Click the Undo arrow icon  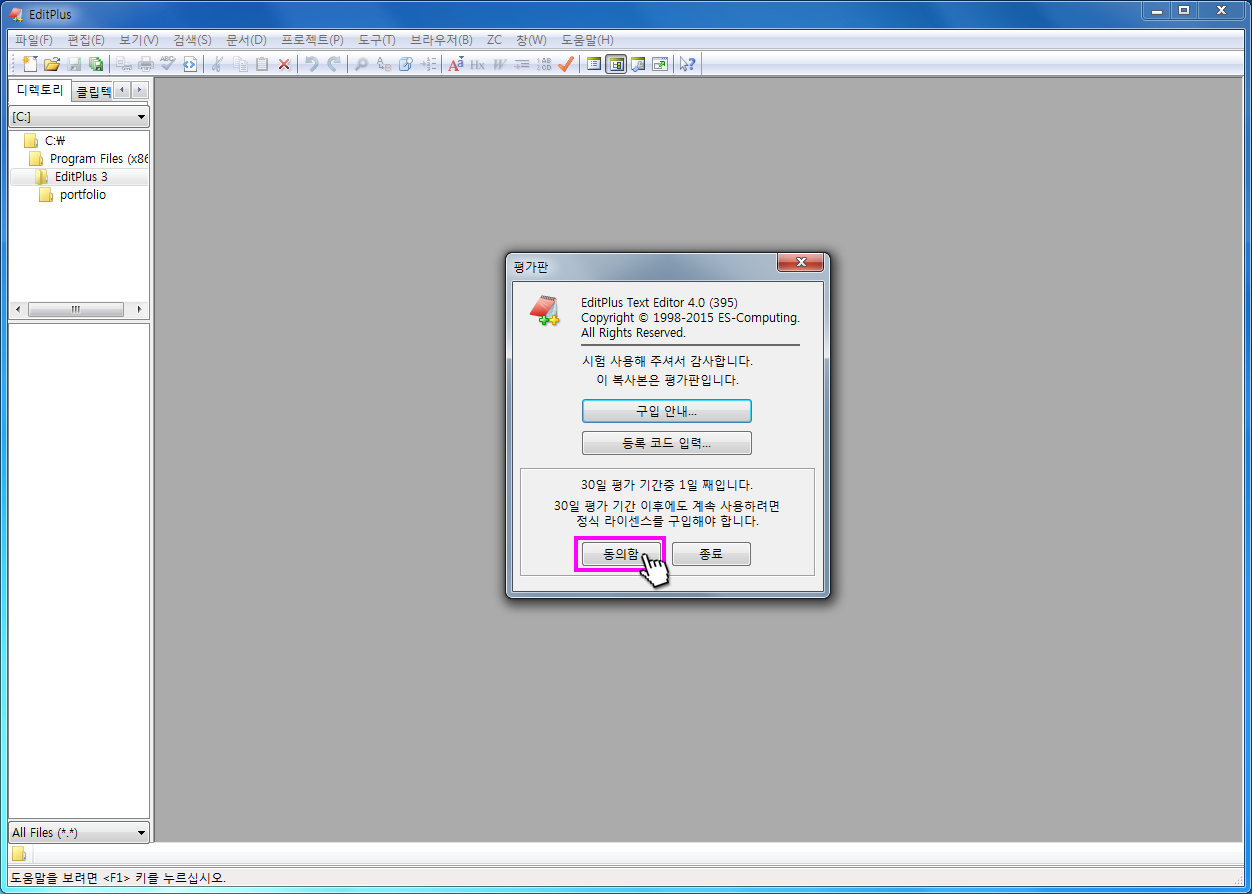(x=312, y=64)
